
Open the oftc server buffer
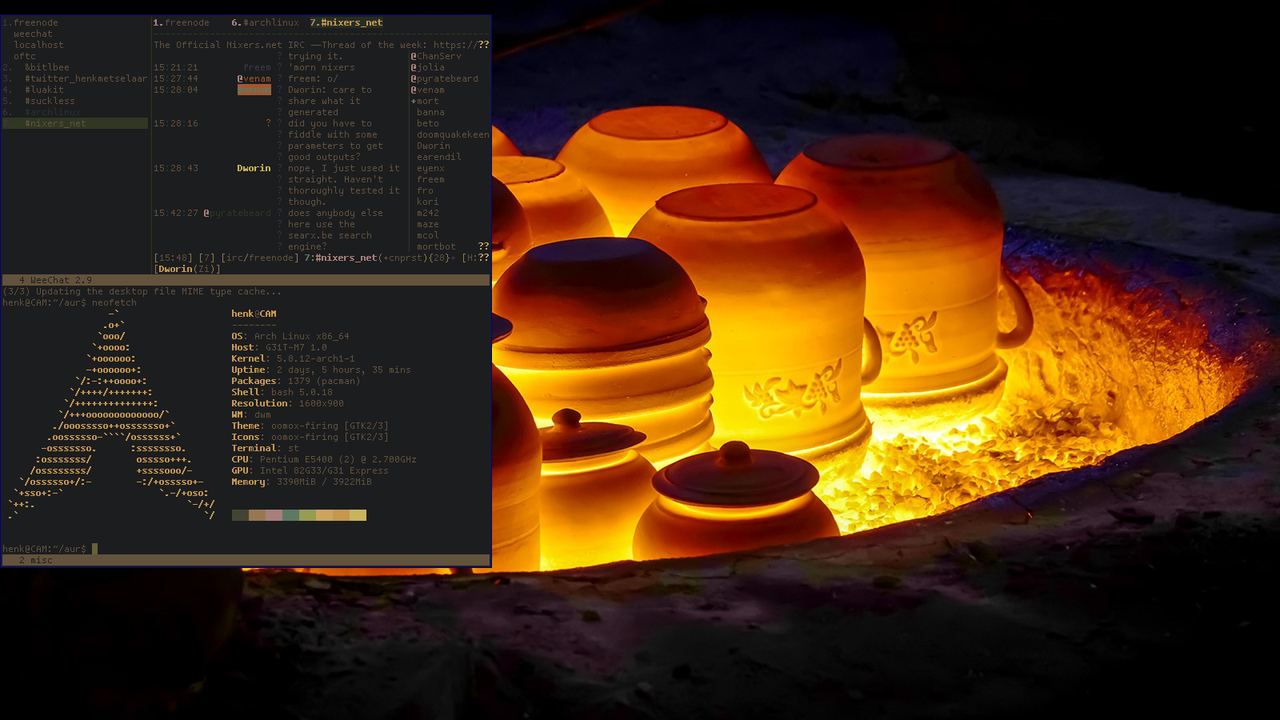25,56
